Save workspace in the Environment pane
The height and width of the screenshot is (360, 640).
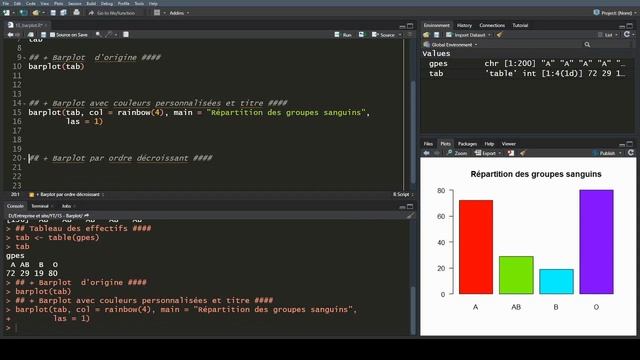click(436, 35)
